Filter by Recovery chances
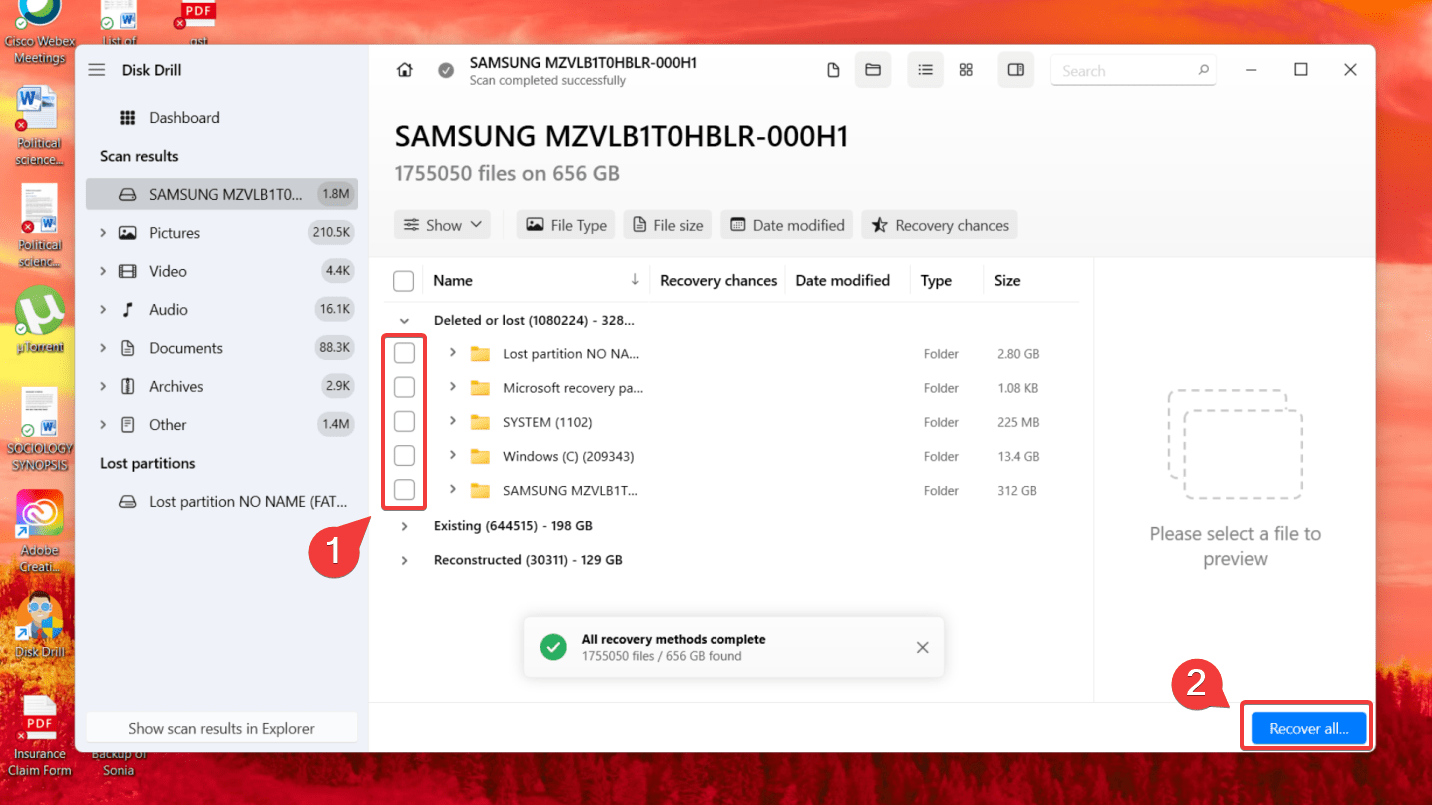 939,225
